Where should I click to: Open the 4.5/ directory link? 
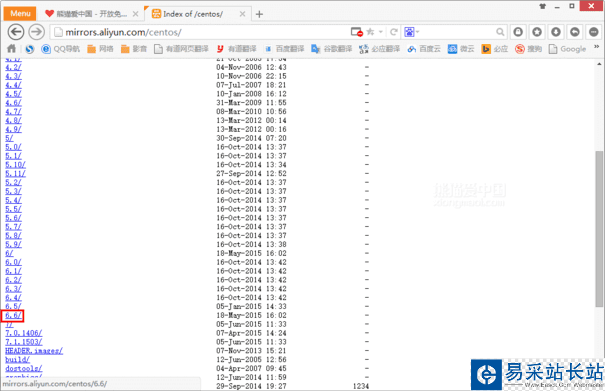coord(14,94)
